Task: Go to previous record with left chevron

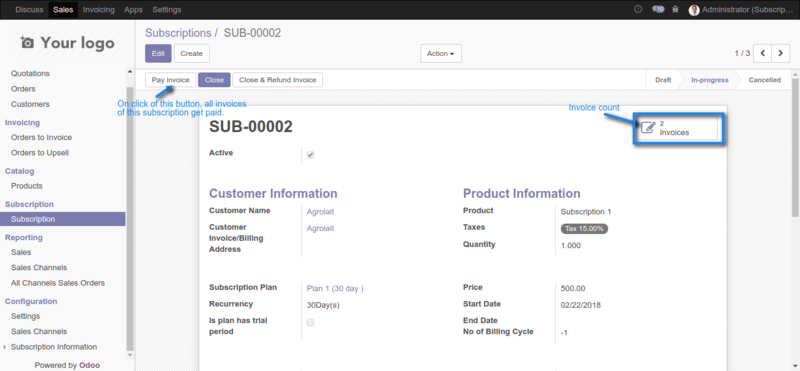Action: coord(762,53)
